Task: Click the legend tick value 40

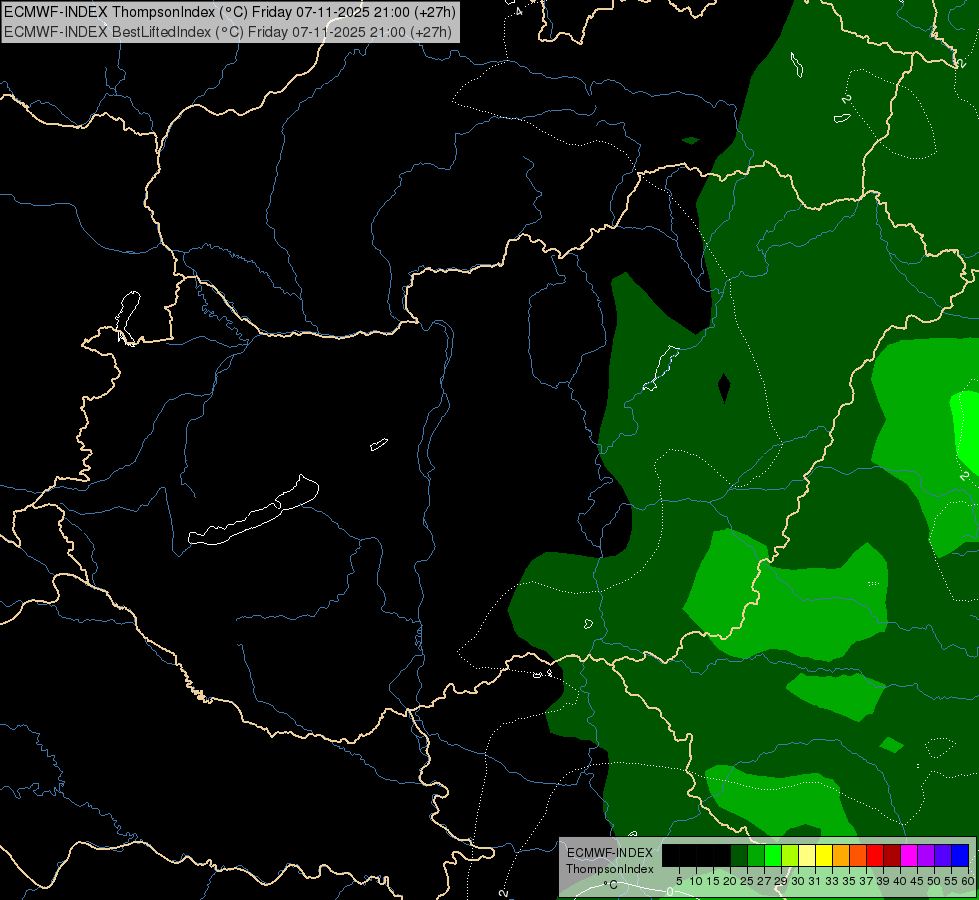Action: 900,881
